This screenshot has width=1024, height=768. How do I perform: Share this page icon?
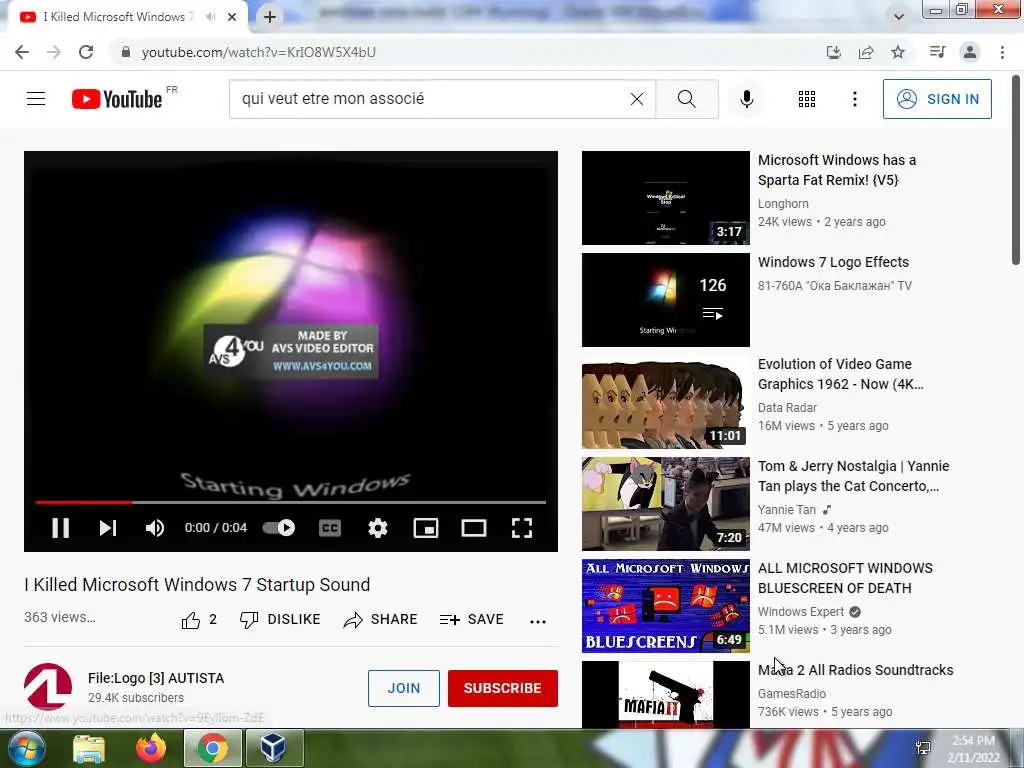tap(866, 52)
